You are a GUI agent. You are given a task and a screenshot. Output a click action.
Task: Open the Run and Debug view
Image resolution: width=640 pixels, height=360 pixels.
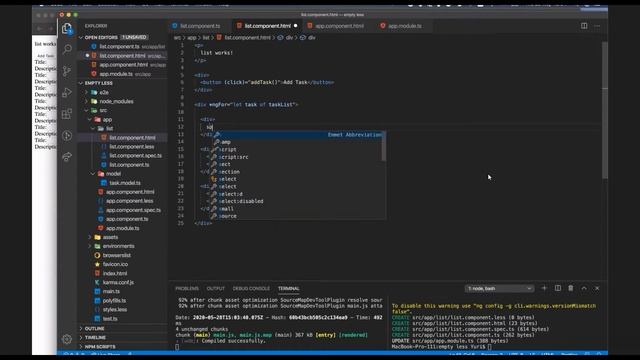(x=67, y=93)
